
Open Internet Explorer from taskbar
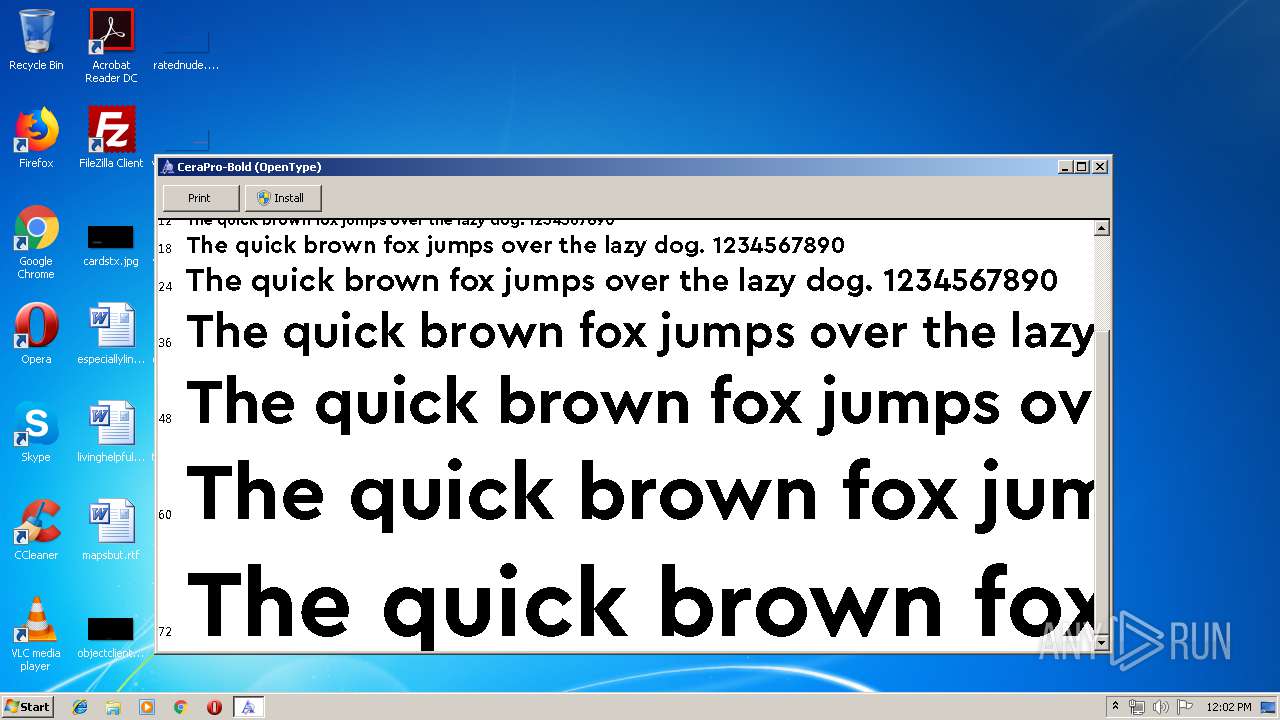click(80, 707)
